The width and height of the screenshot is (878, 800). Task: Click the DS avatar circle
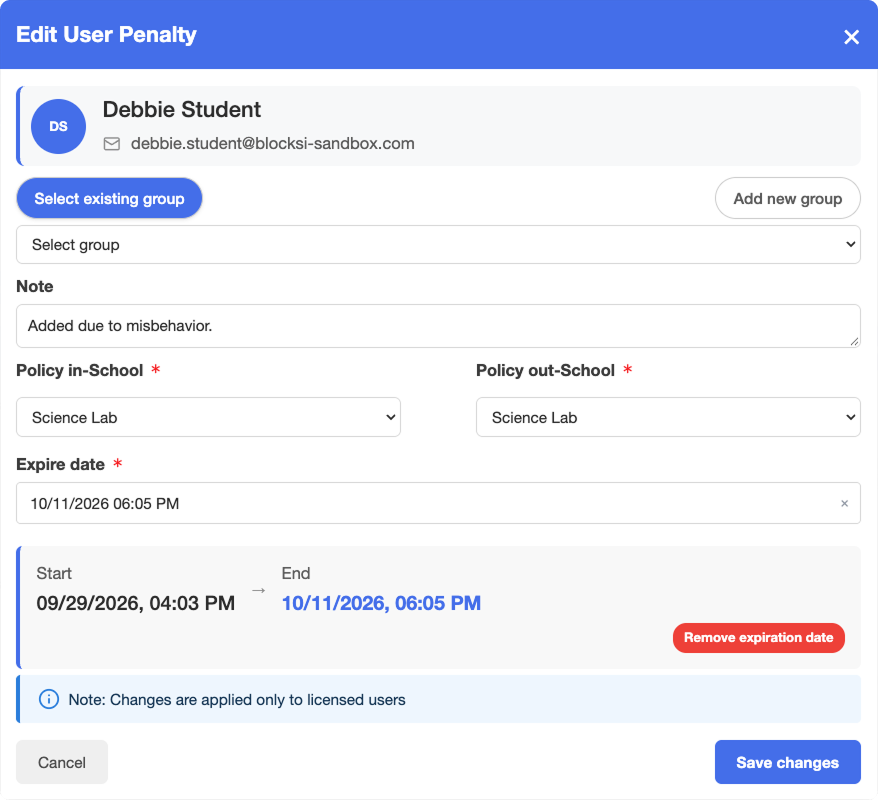click(58, 127)
